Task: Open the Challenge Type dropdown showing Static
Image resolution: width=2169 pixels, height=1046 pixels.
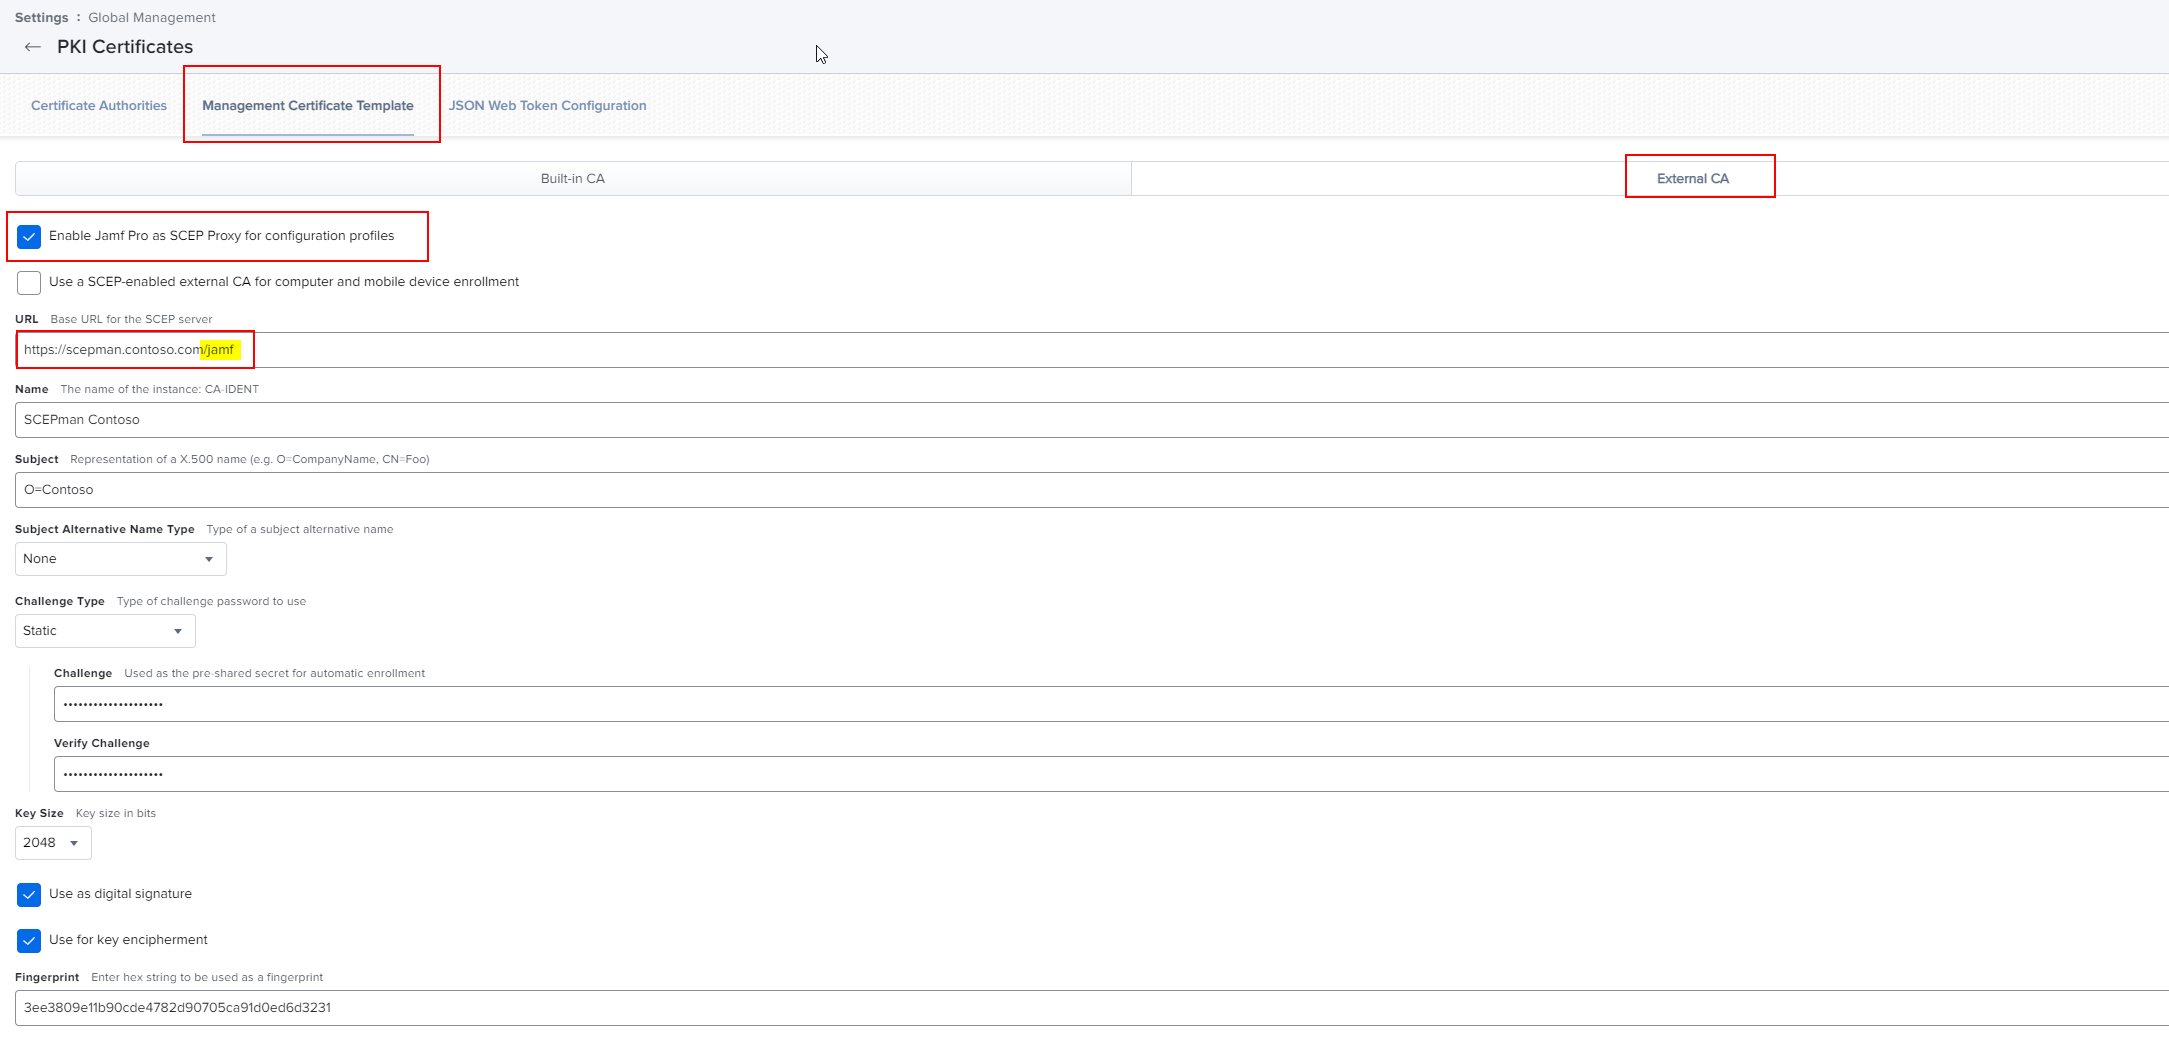Action: pos(105,631)
